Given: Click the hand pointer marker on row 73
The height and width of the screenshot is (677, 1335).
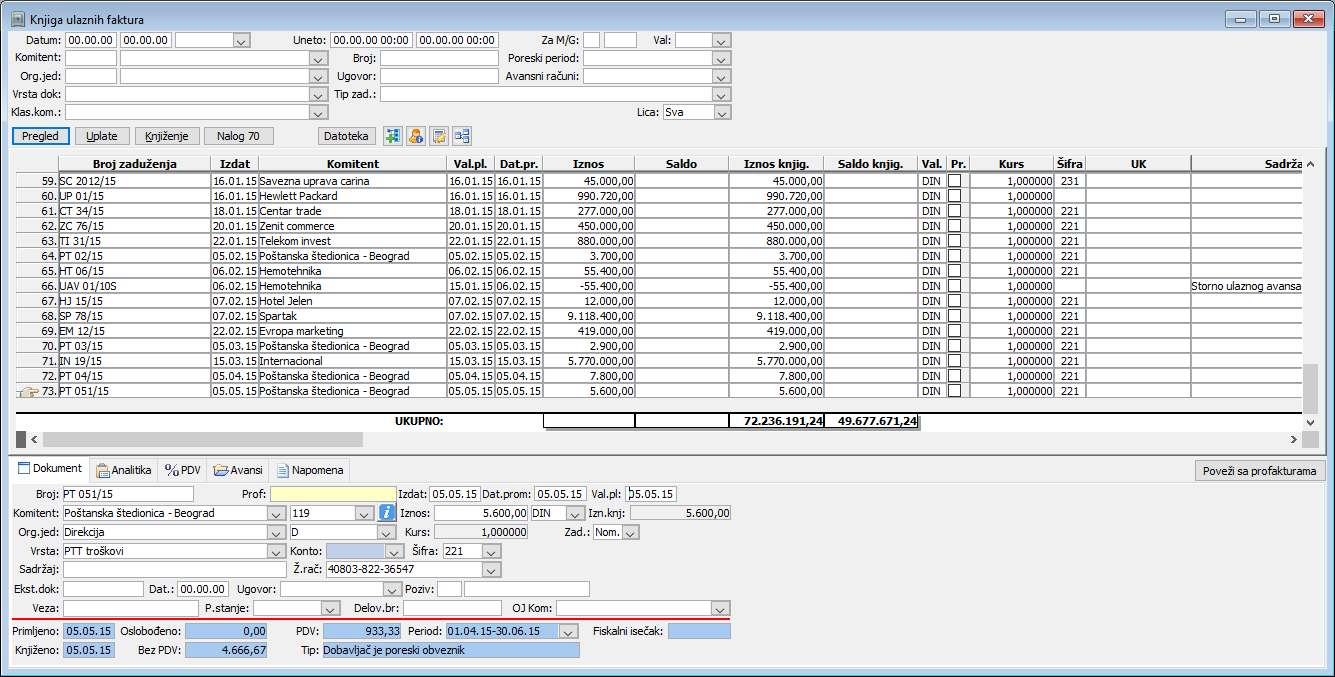Looking at the screenshot, I should click(x=28, y=392).
